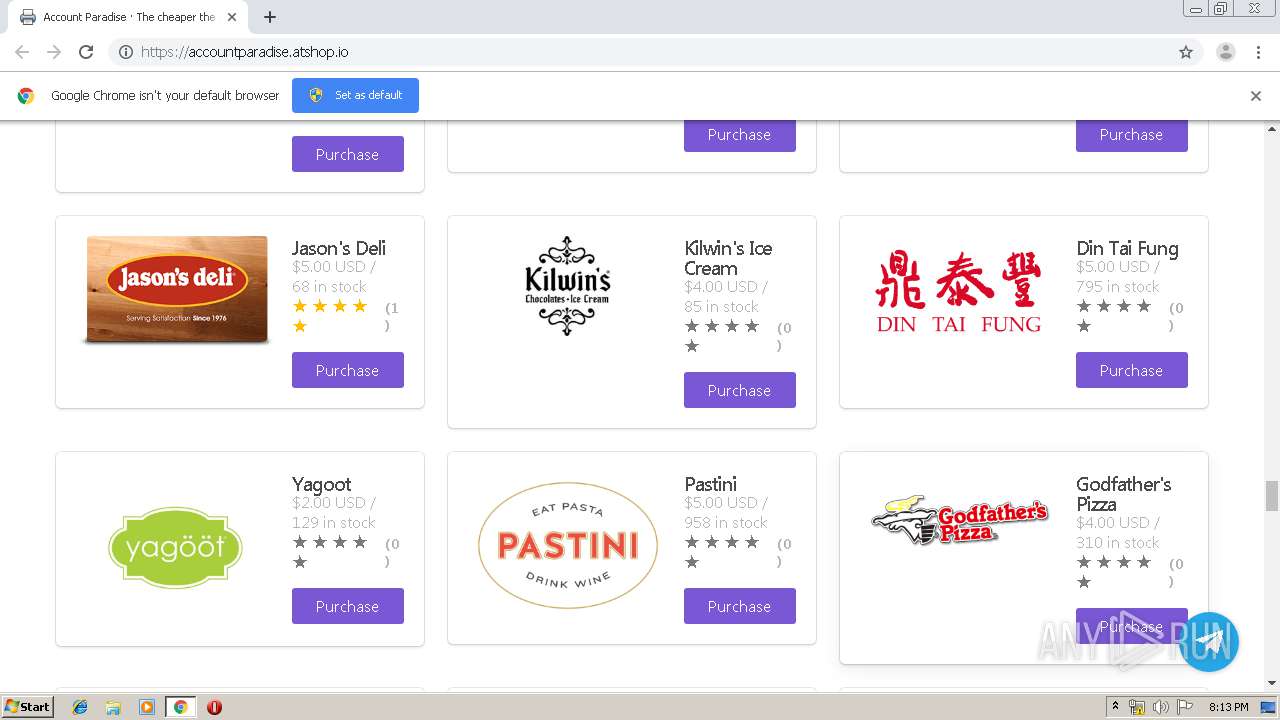Screen dimensions: 1280x720
Task: Click the first star of Godfather's Pizza rating
Action: [1084, 562]
